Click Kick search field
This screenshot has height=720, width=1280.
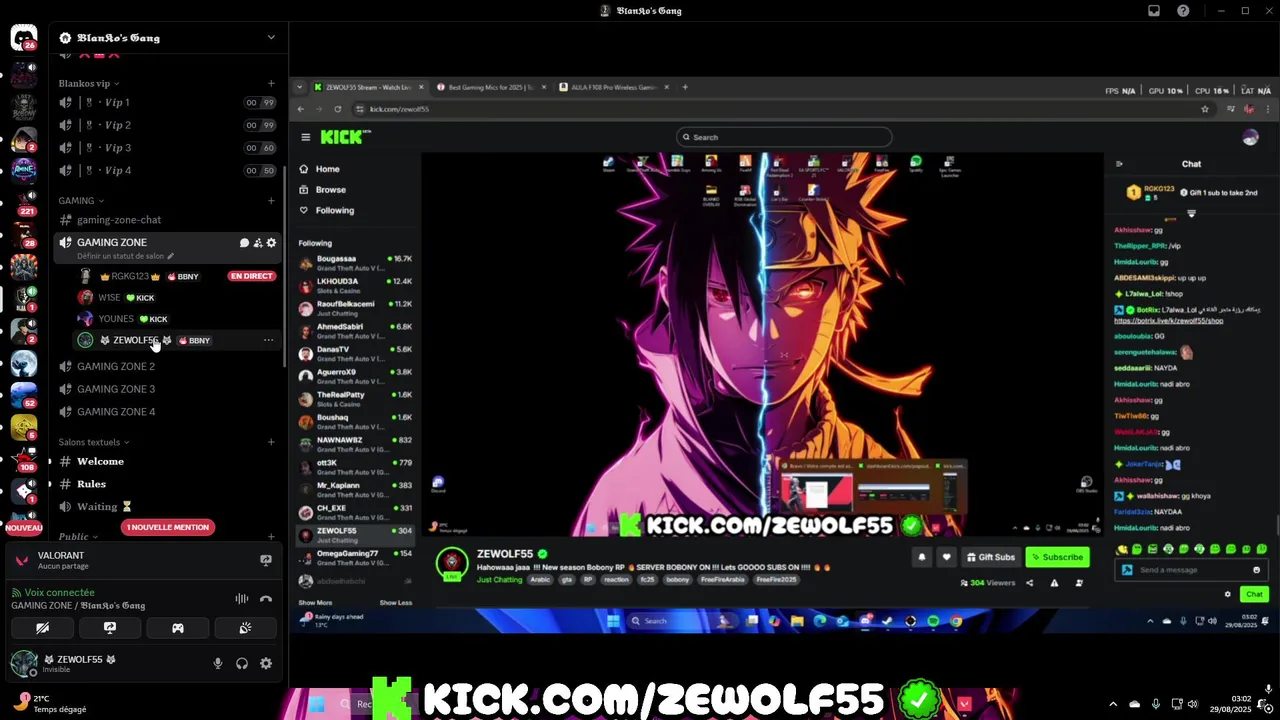click(783, 137)
